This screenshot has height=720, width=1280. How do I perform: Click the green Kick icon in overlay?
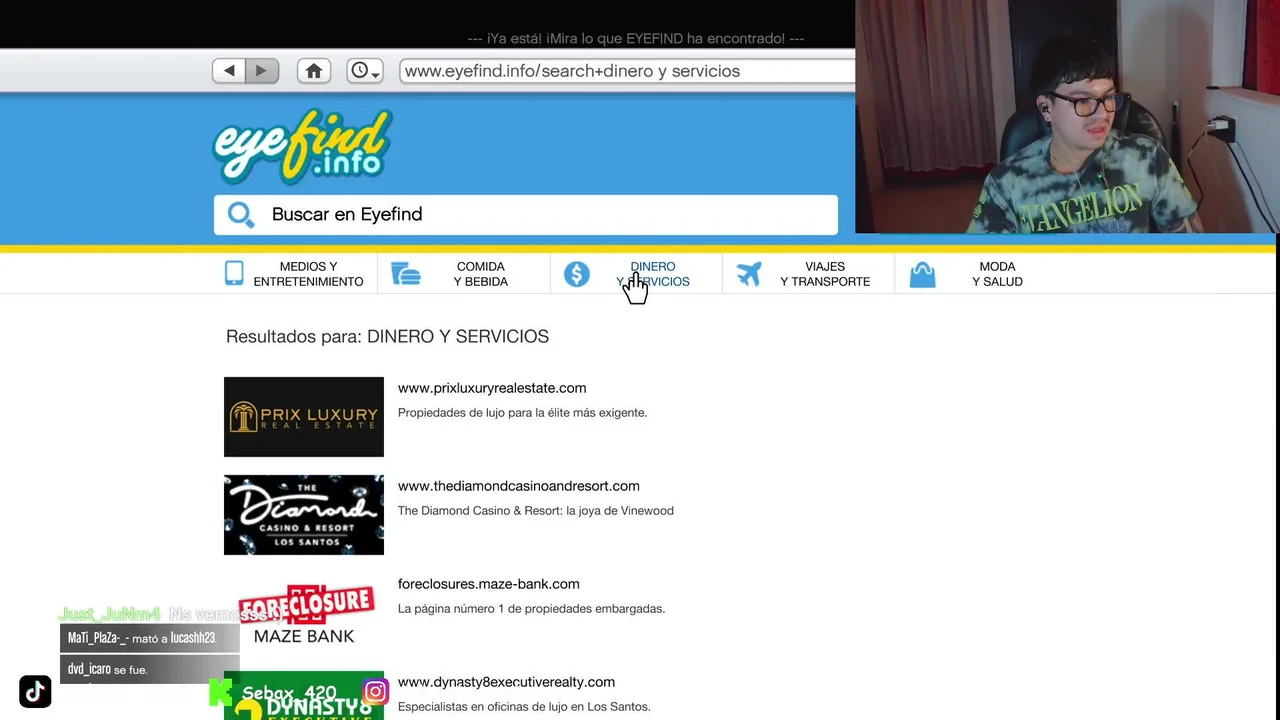(x=220, y=692)
